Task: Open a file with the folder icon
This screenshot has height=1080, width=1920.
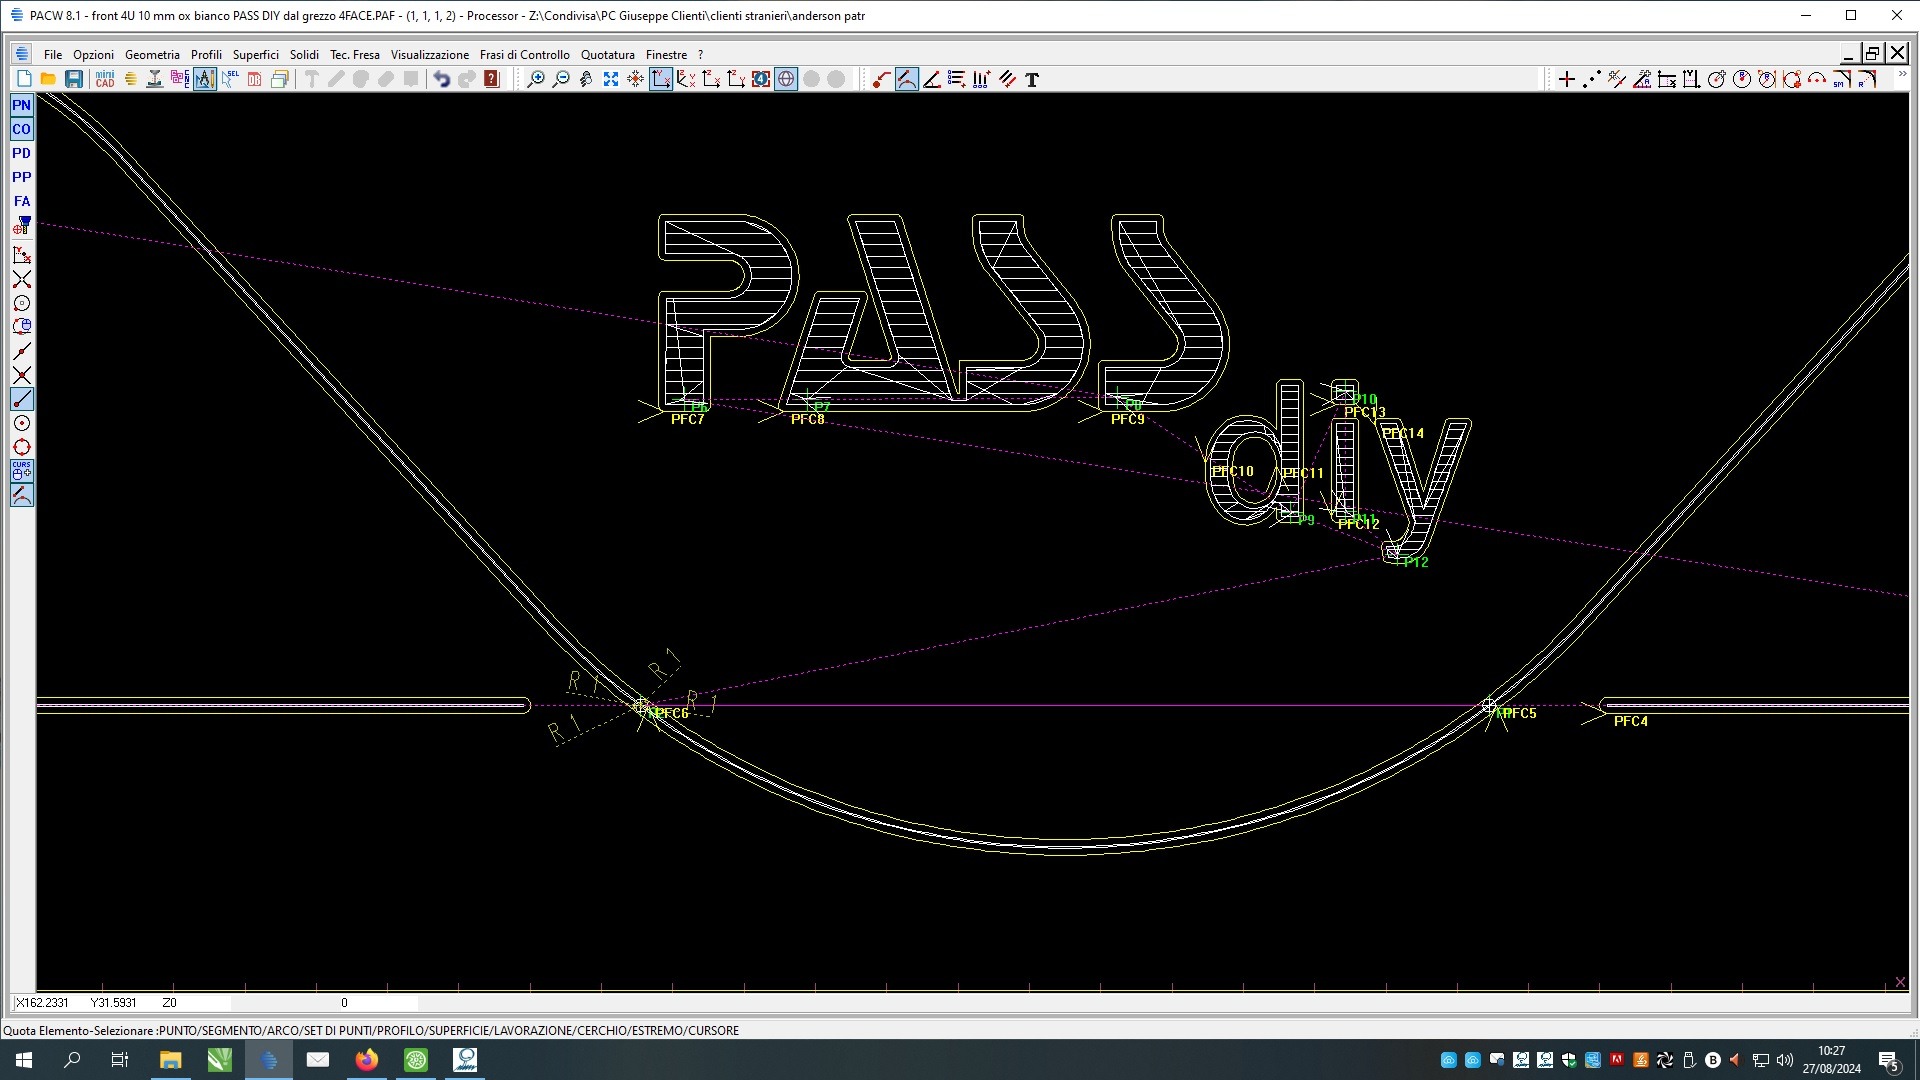Action: click(48, 79)
